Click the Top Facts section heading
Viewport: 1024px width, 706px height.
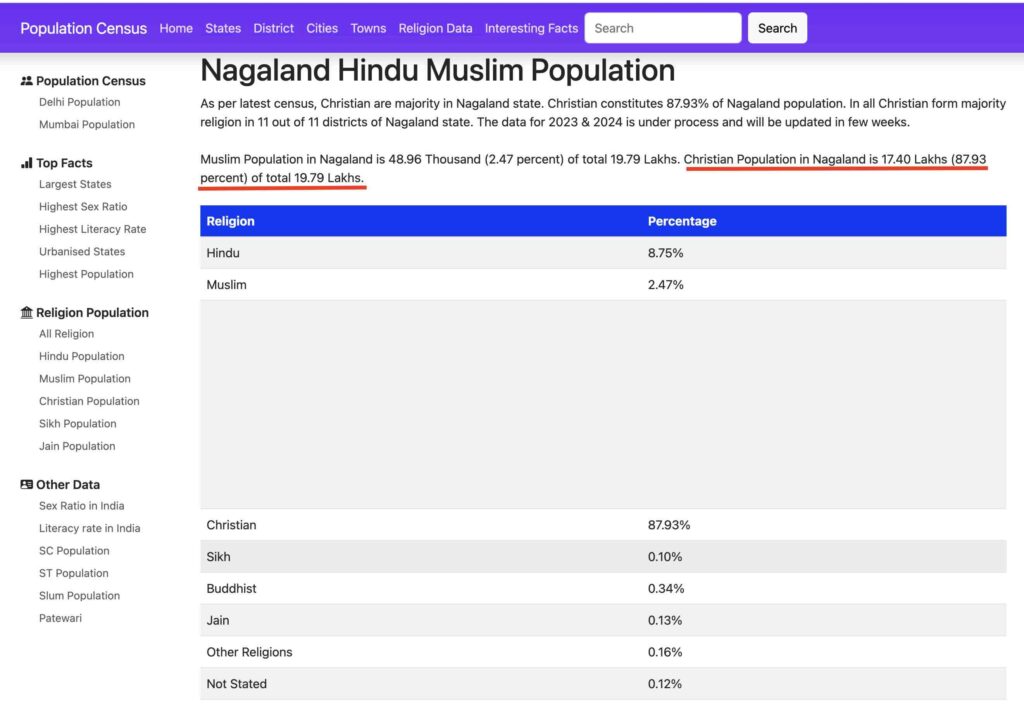[64, 163]
